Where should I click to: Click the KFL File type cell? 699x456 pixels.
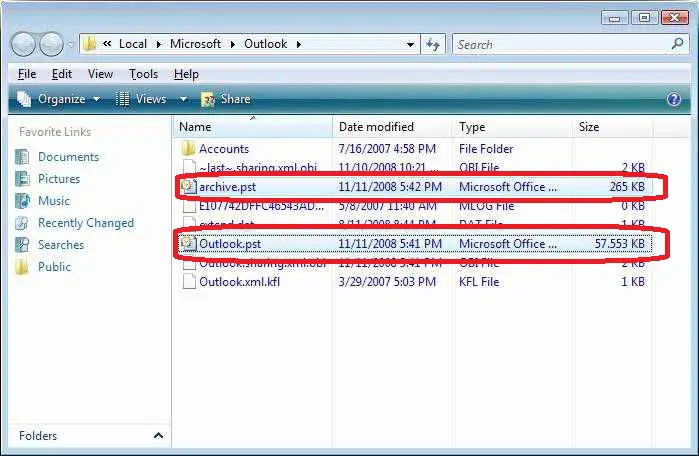(x=479, y=282)
